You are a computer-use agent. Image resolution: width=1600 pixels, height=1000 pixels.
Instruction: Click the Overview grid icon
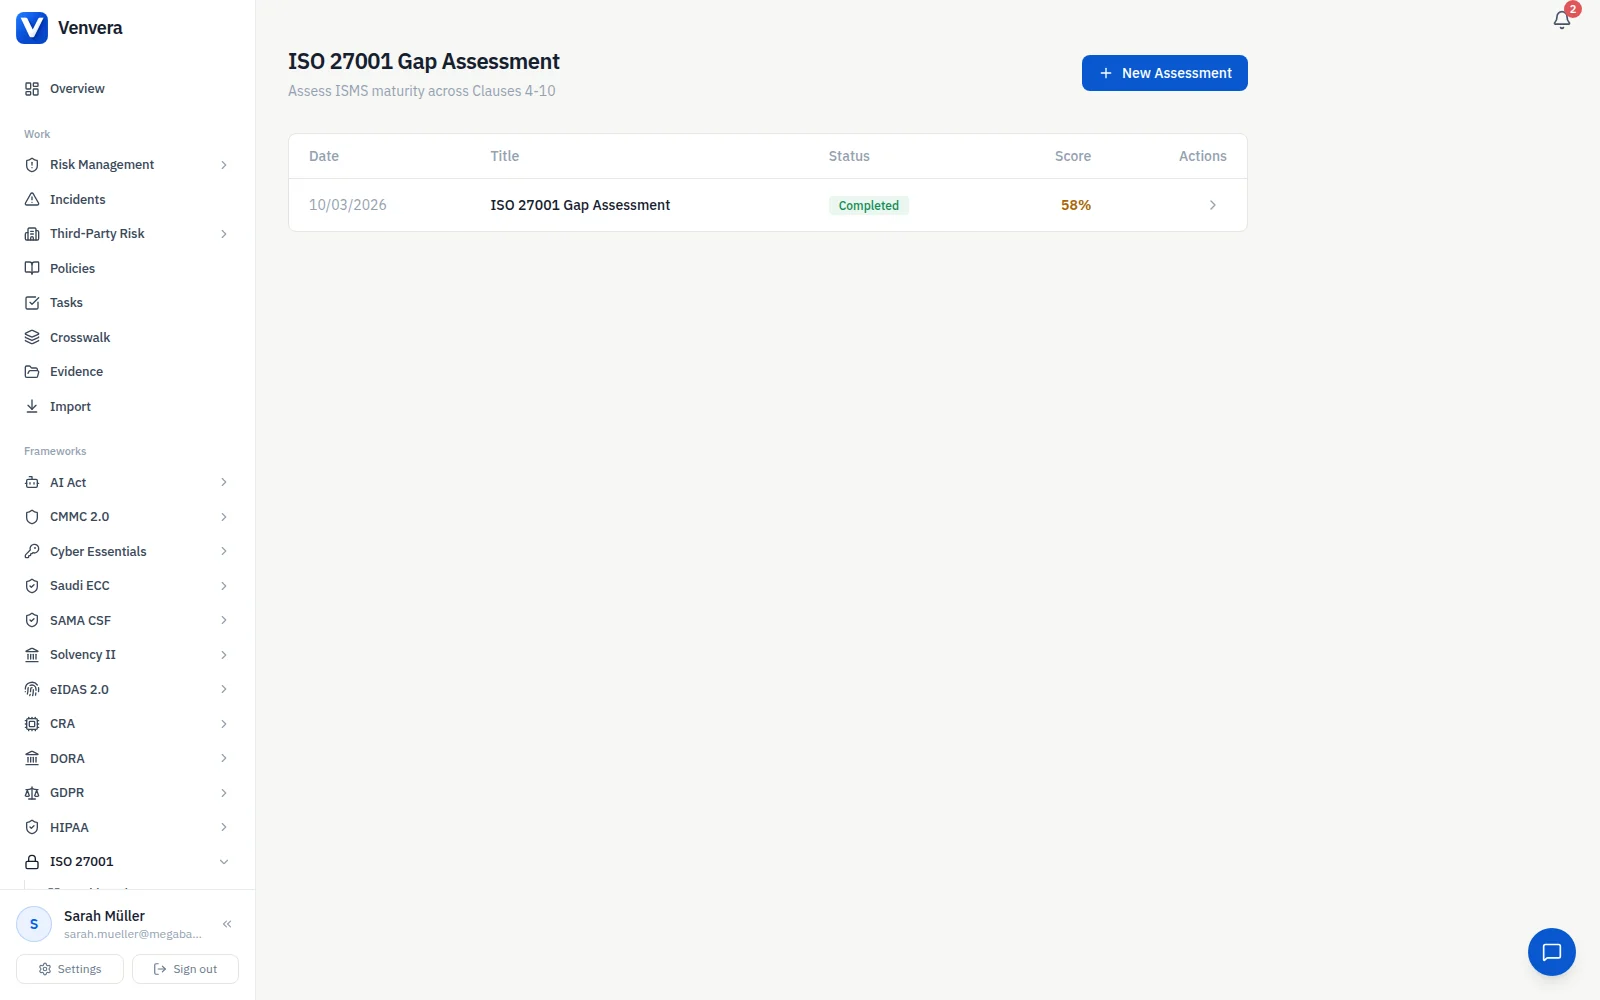click(x=32, y=89)
